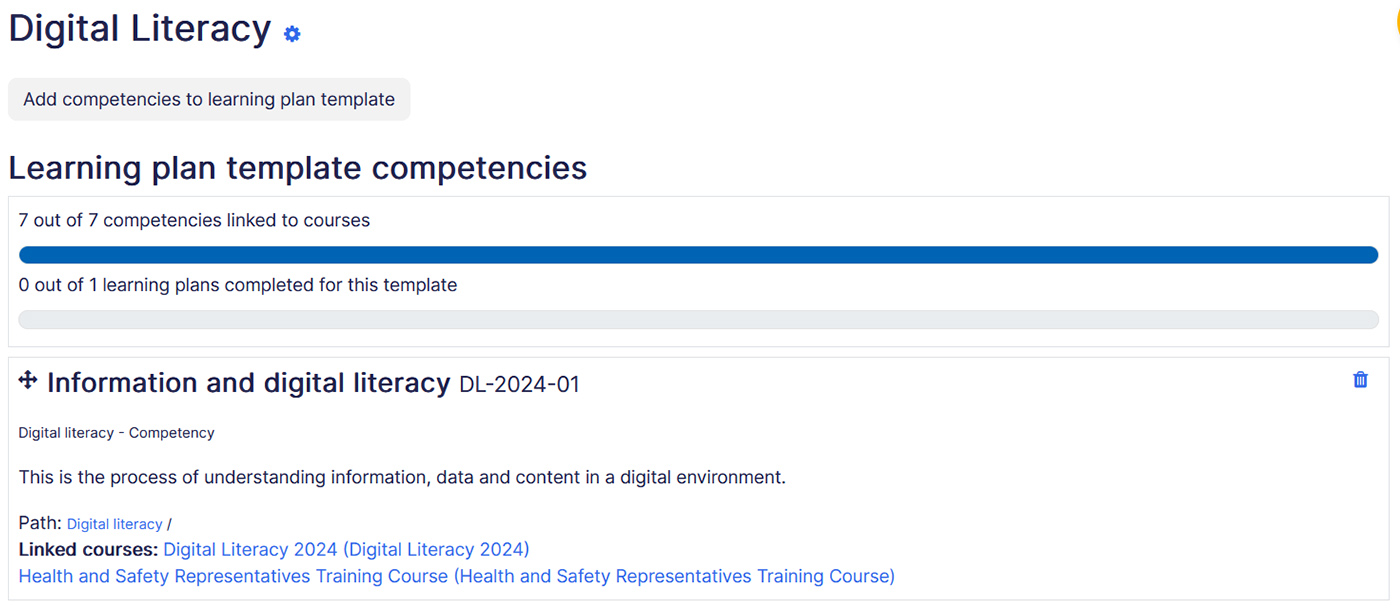The width and height of the screenshot is (1400, 609).
Task: Click the '0 out of 1 learning plans' text
Action: pyautogui.click(x=237, y=285)
